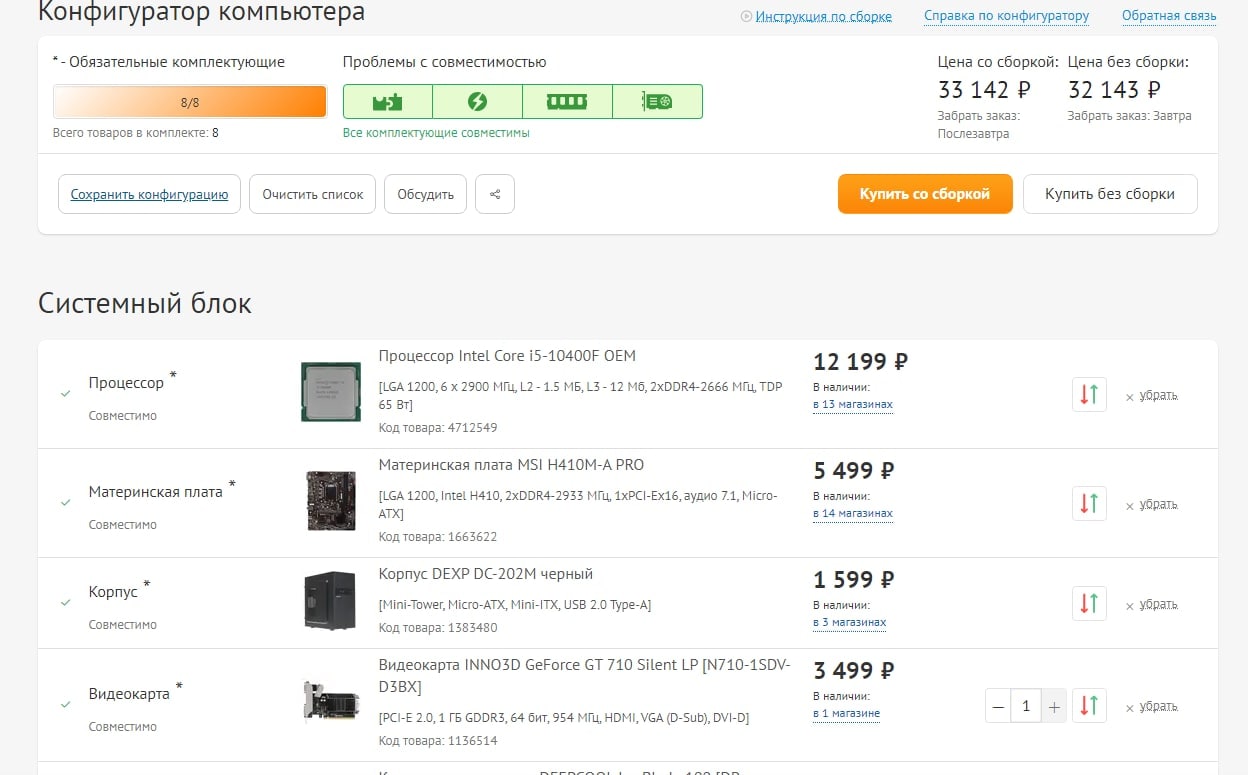Screen dimensions: 1248x775
Task: Open the configurator help link
Action: coord(1006,16)
